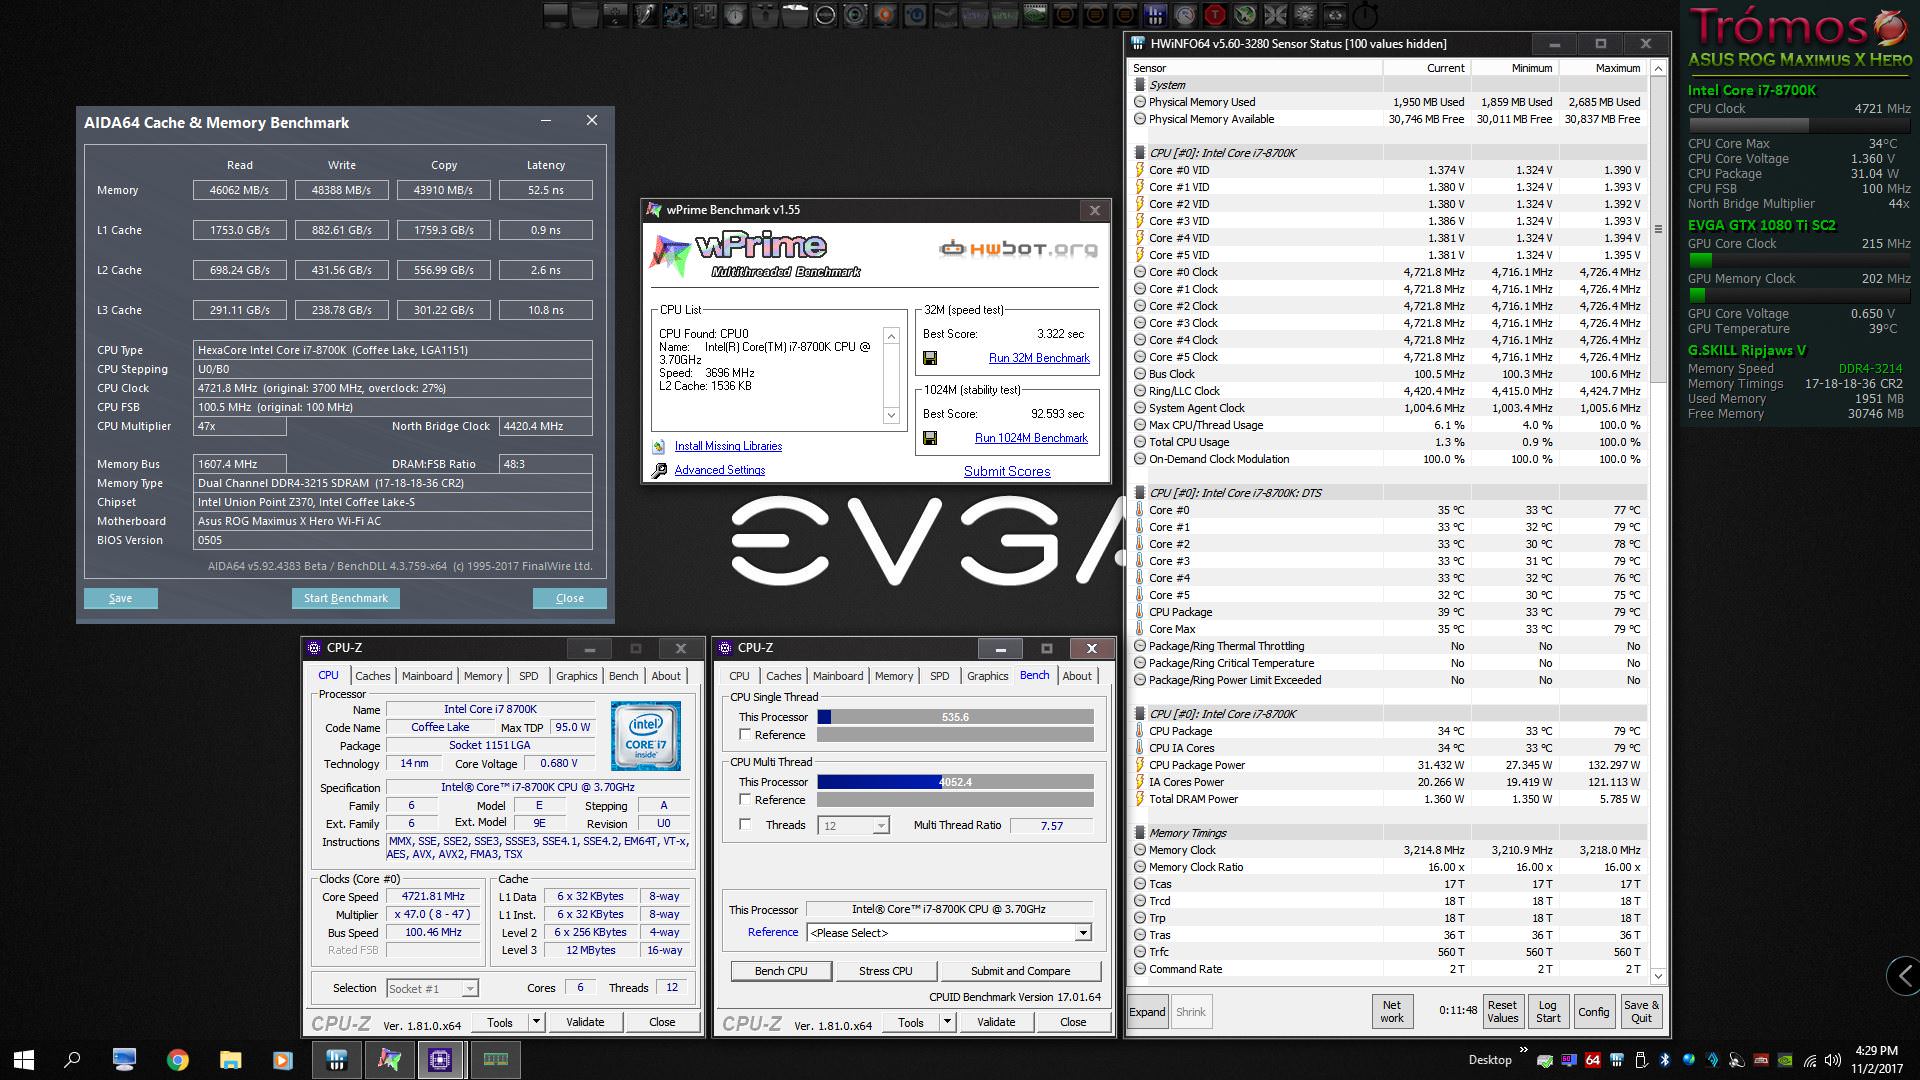
Task: Click the CPU List scroll-up arrow in wPrime
Action: coord(891,336)
